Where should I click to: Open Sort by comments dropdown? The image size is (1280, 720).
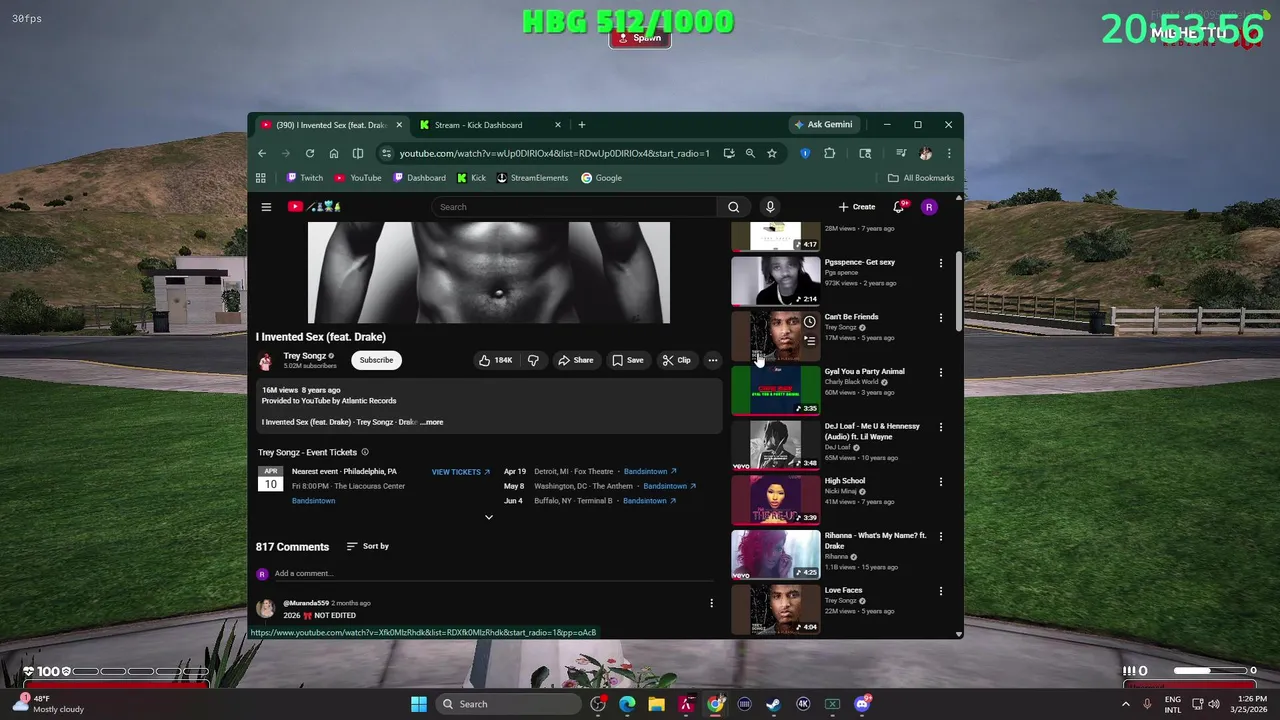pyautogui.click(x=367, y=546)
